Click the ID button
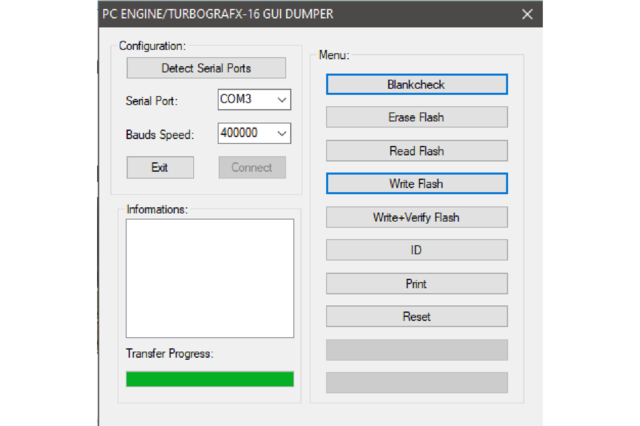This screenshot has width=640, height=426. coord(417,250)
